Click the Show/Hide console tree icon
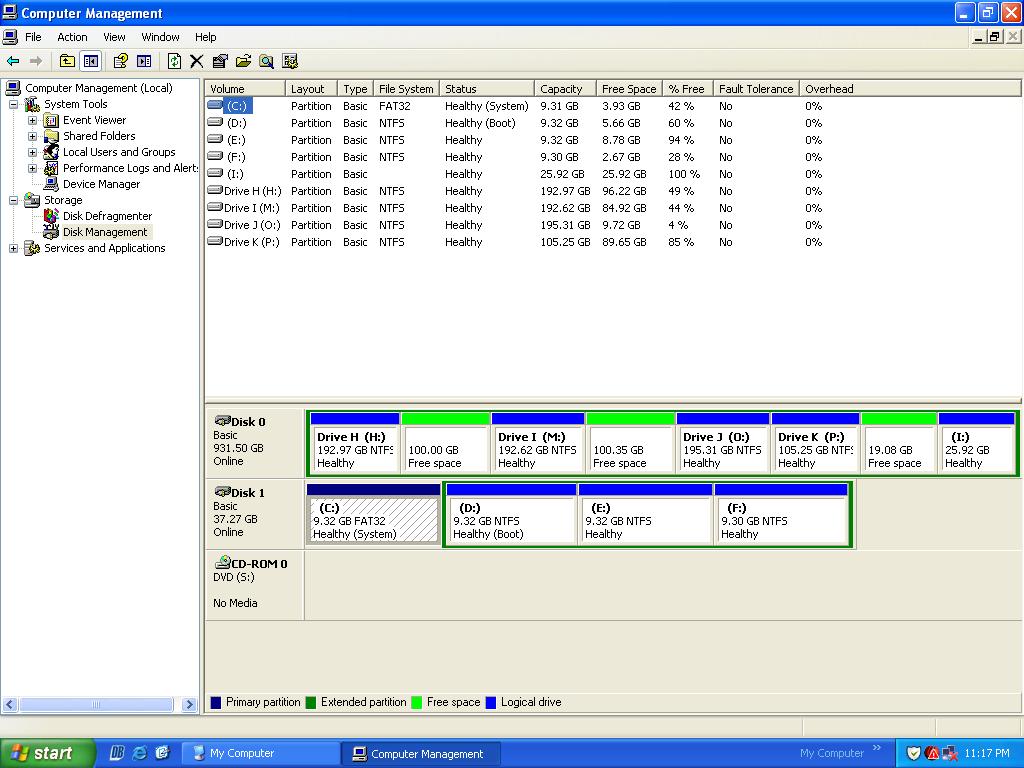The height and width of the screenshot is (768, 1024). pyautogui.click(x=89, y=59)
